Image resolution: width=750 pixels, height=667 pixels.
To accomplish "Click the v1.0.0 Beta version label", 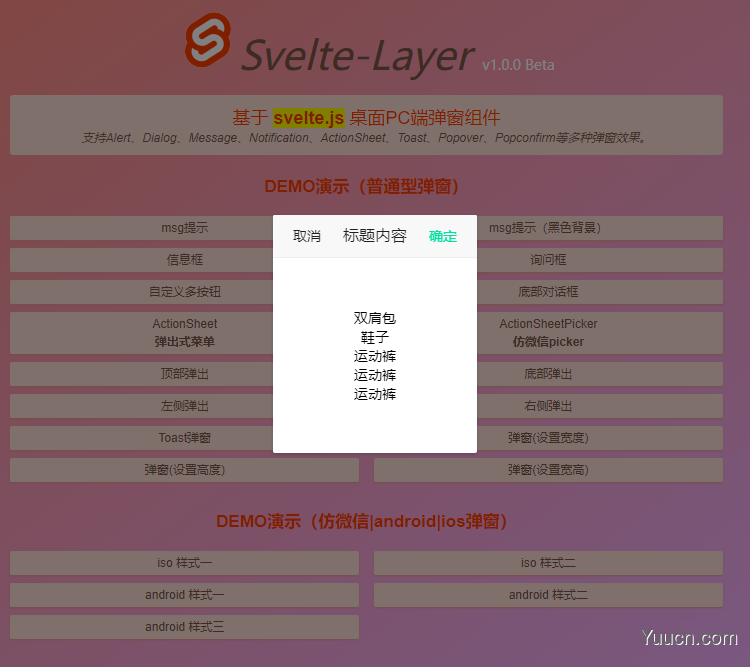I will [518, 65].
